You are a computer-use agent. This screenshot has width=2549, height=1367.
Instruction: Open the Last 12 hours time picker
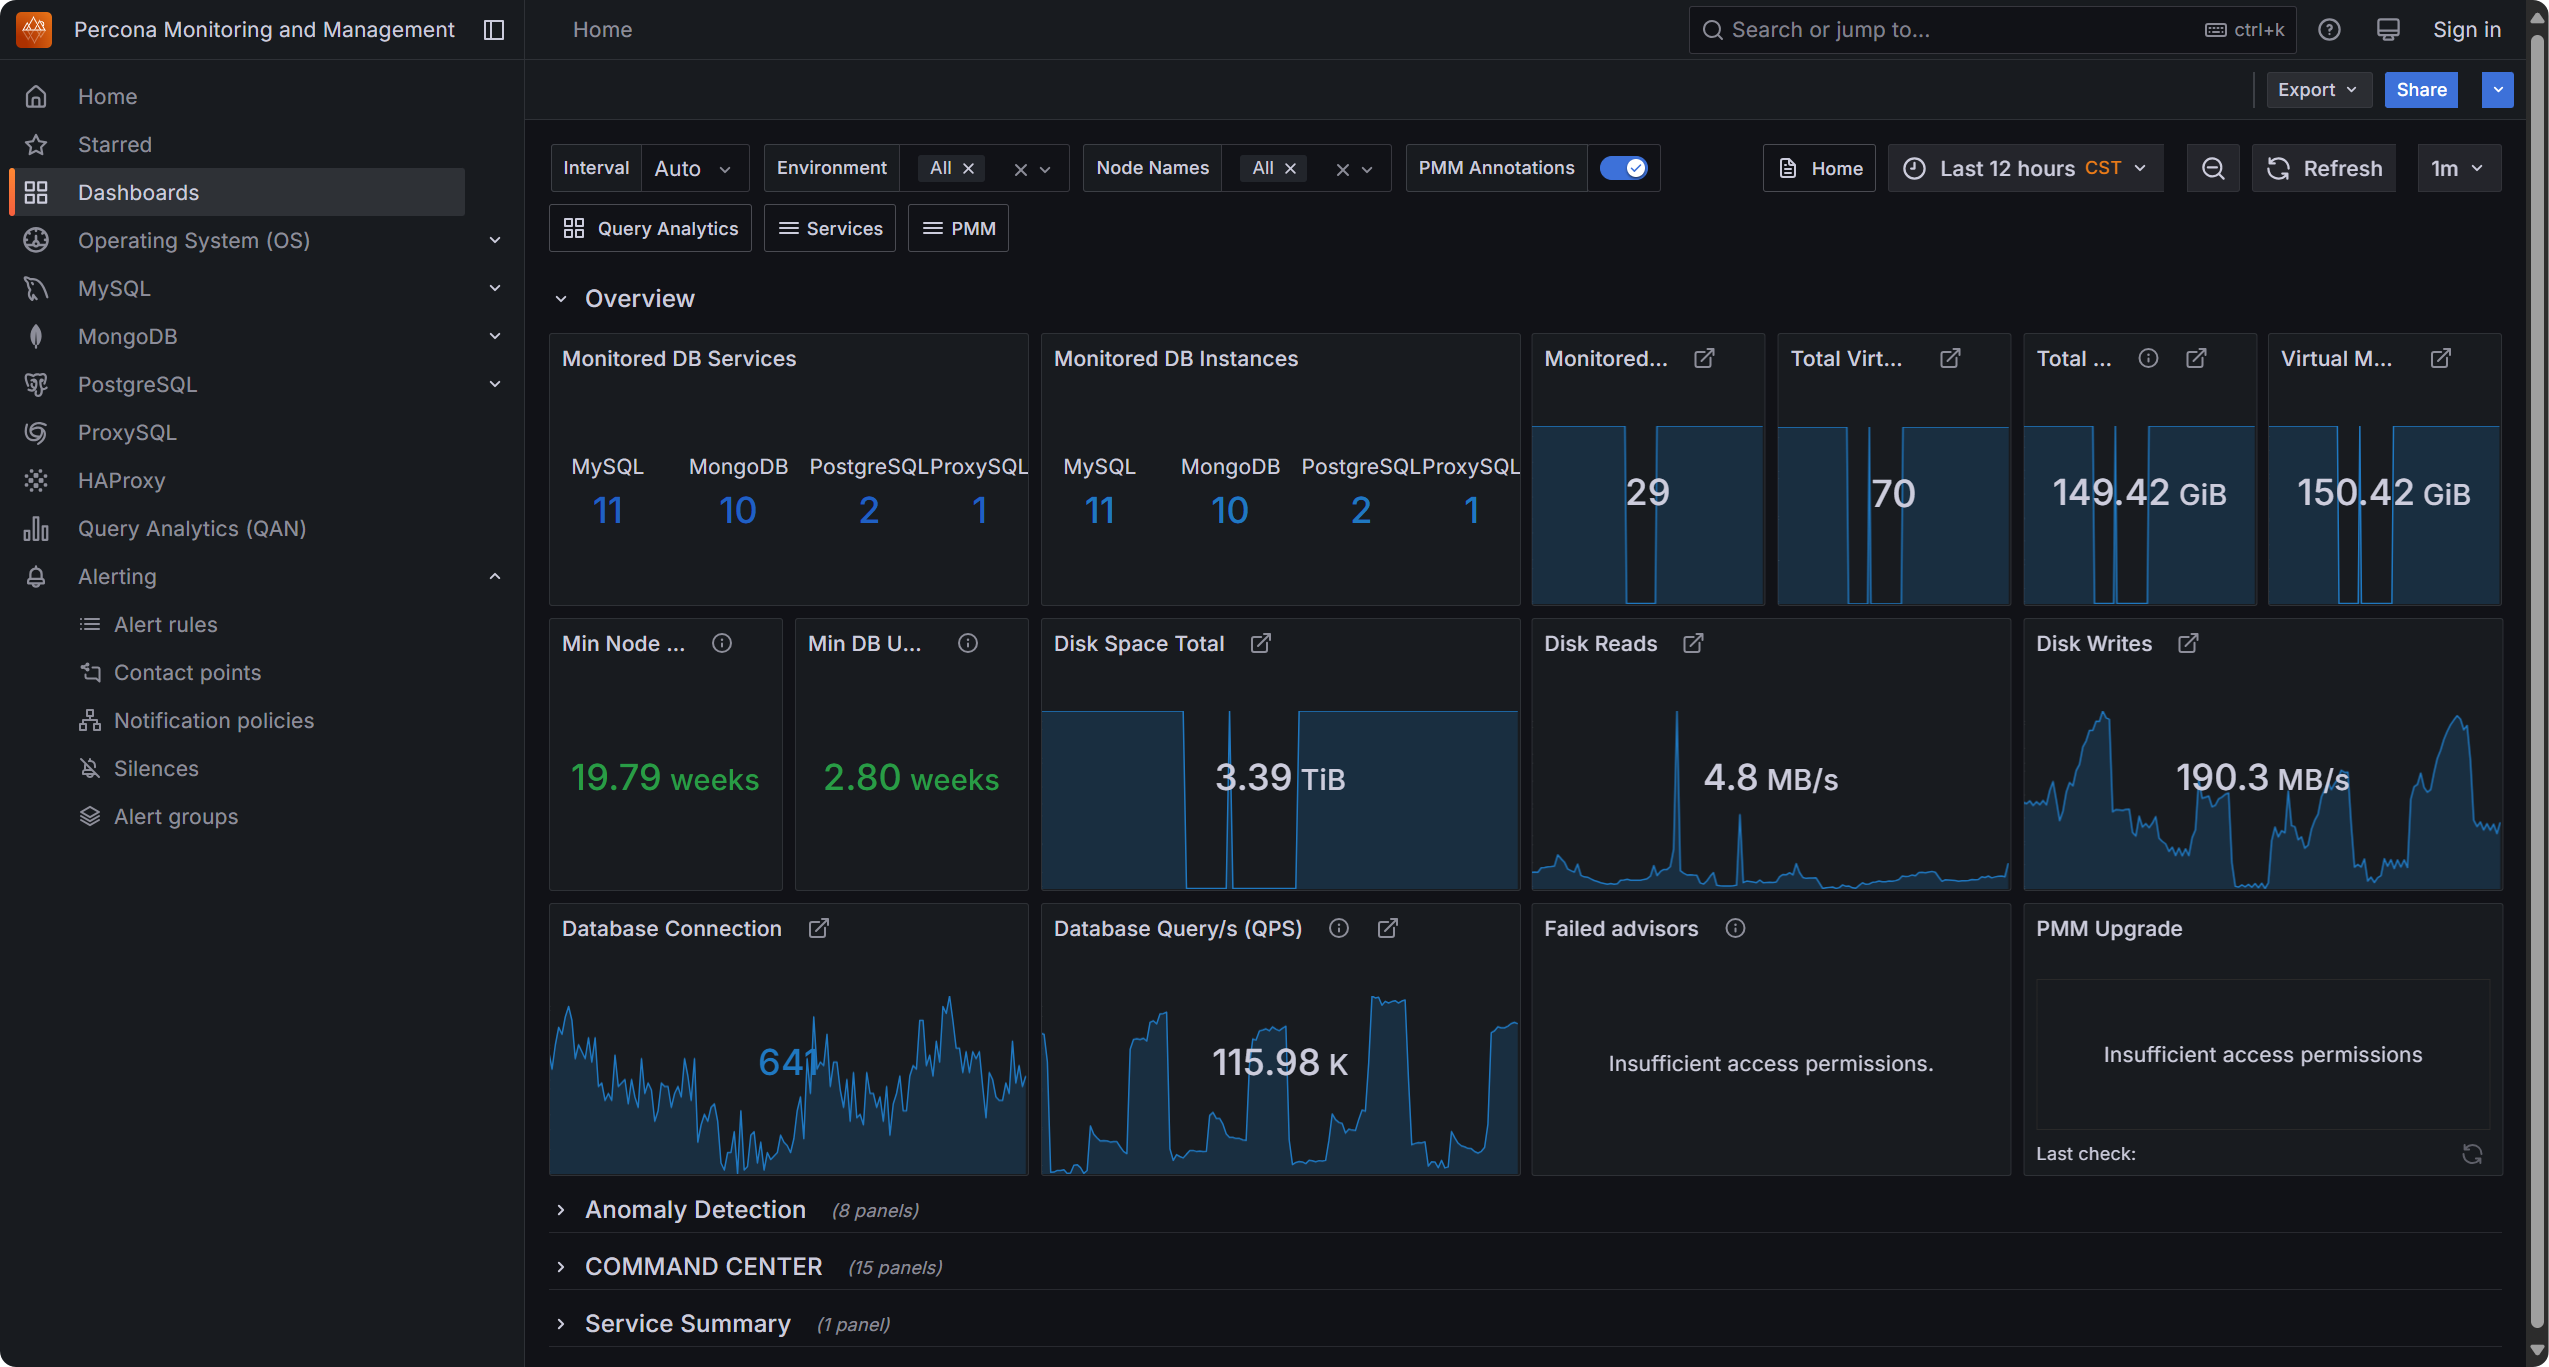[2025, 168]
